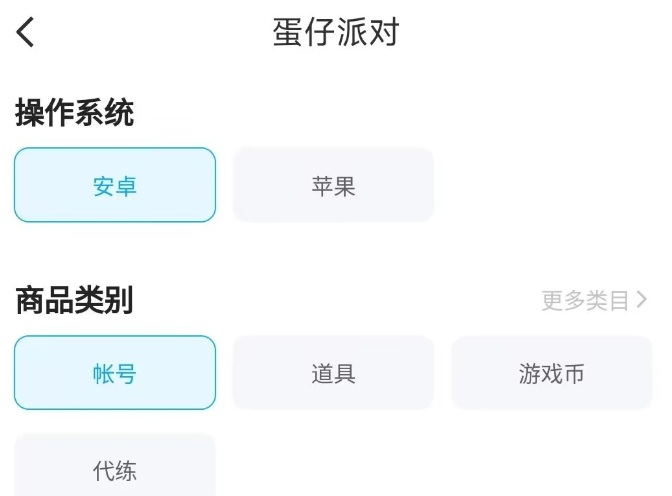The width and height of the screenshot is (672, 496).
Task: Select the 帐号 product category
Action: 115,373
